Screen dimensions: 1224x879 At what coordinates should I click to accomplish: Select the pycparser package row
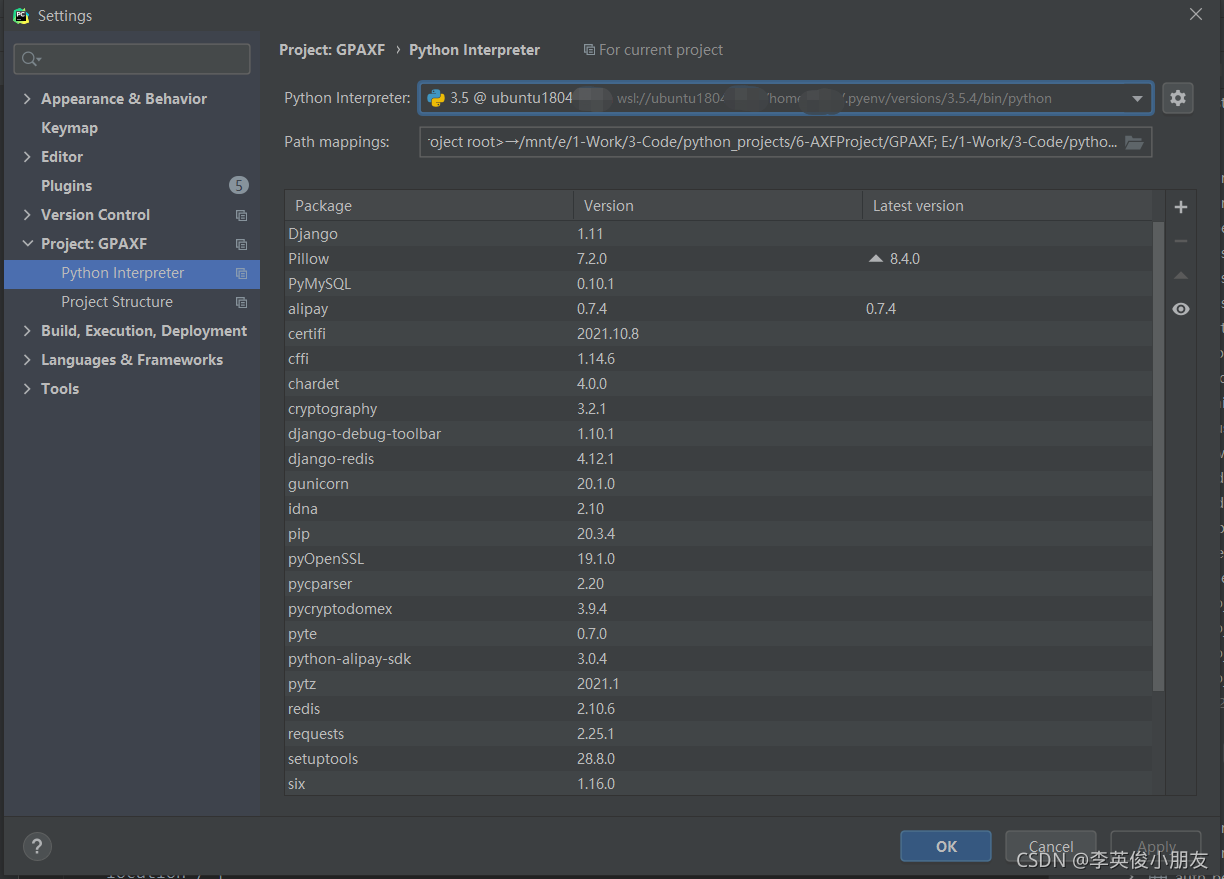(718, 584)
